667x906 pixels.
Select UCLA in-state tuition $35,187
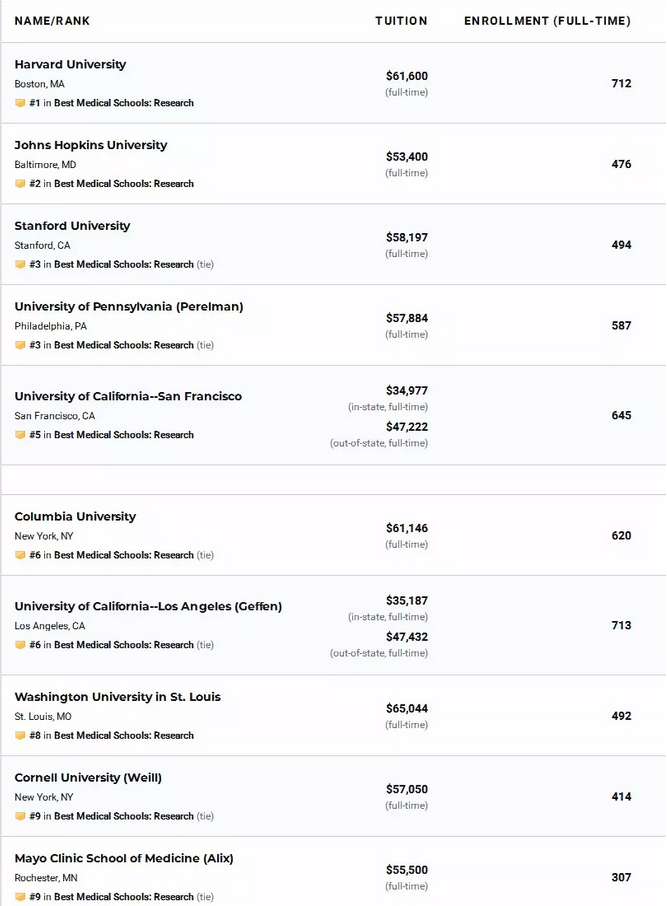pos(407,601)
